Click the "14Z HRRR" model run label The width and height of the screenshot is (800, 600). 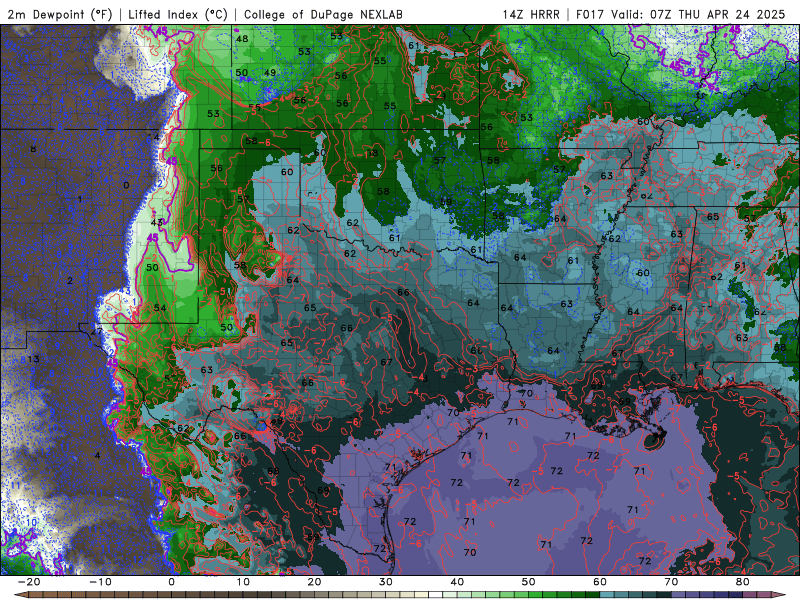[531, 14]
